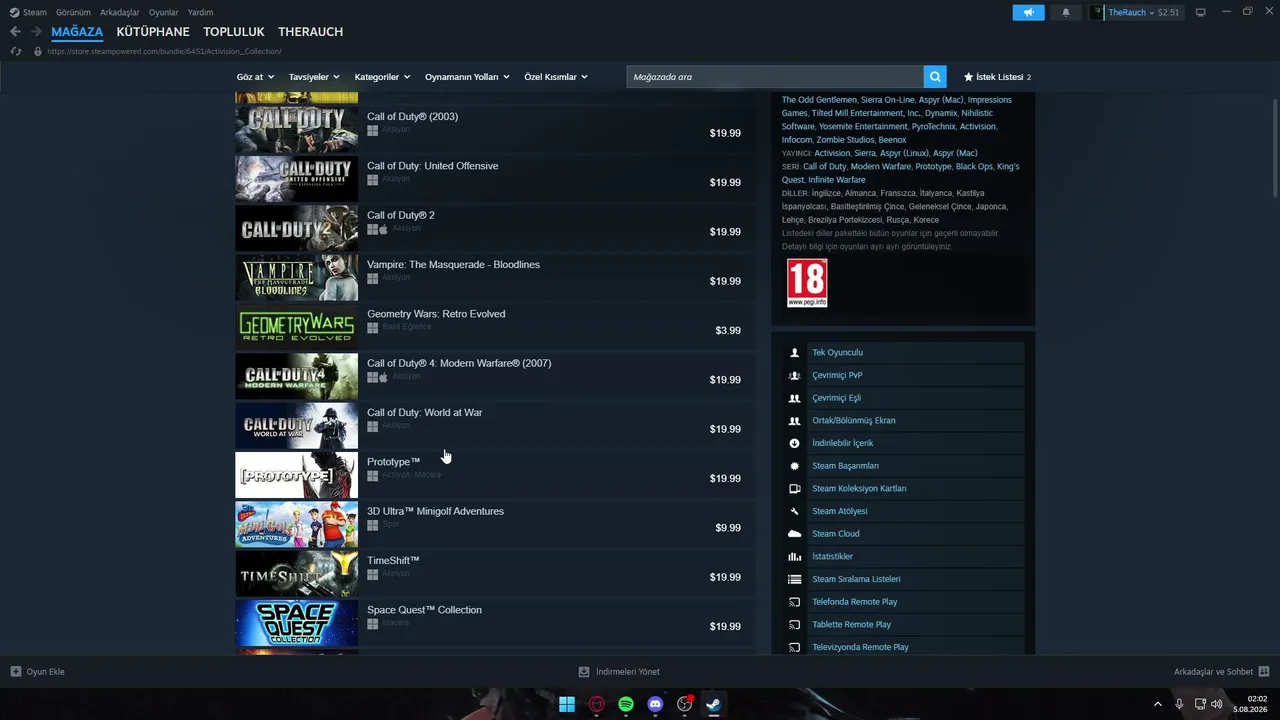Switch to Big Picture mode icon
The width and height of the screenshot is (1280, 720).
coord(1201,12)
